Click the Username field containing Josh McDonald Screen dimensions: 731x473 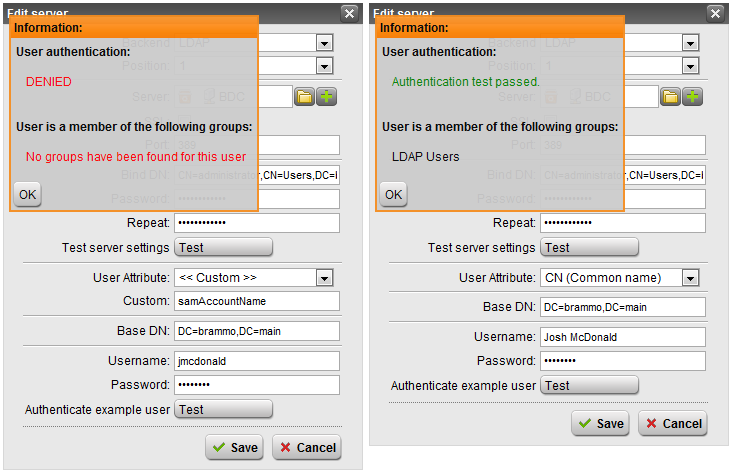pyautogui.click(x=623, y=337)
